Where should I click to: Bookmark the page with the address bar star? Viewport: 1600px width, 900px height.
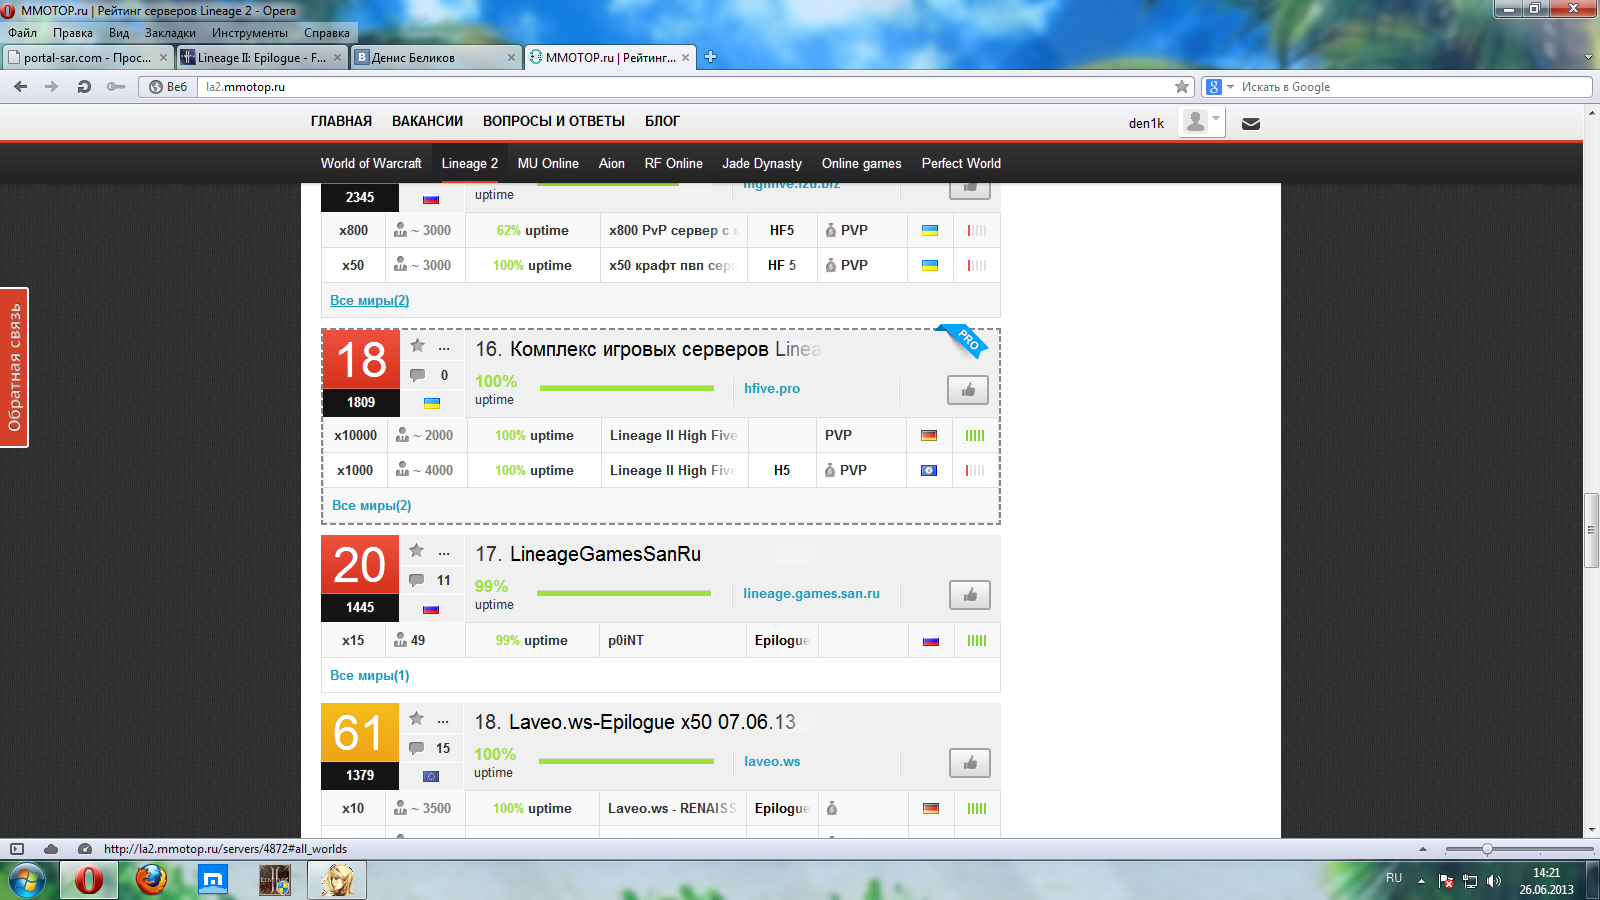click(x=1182, y=87)
